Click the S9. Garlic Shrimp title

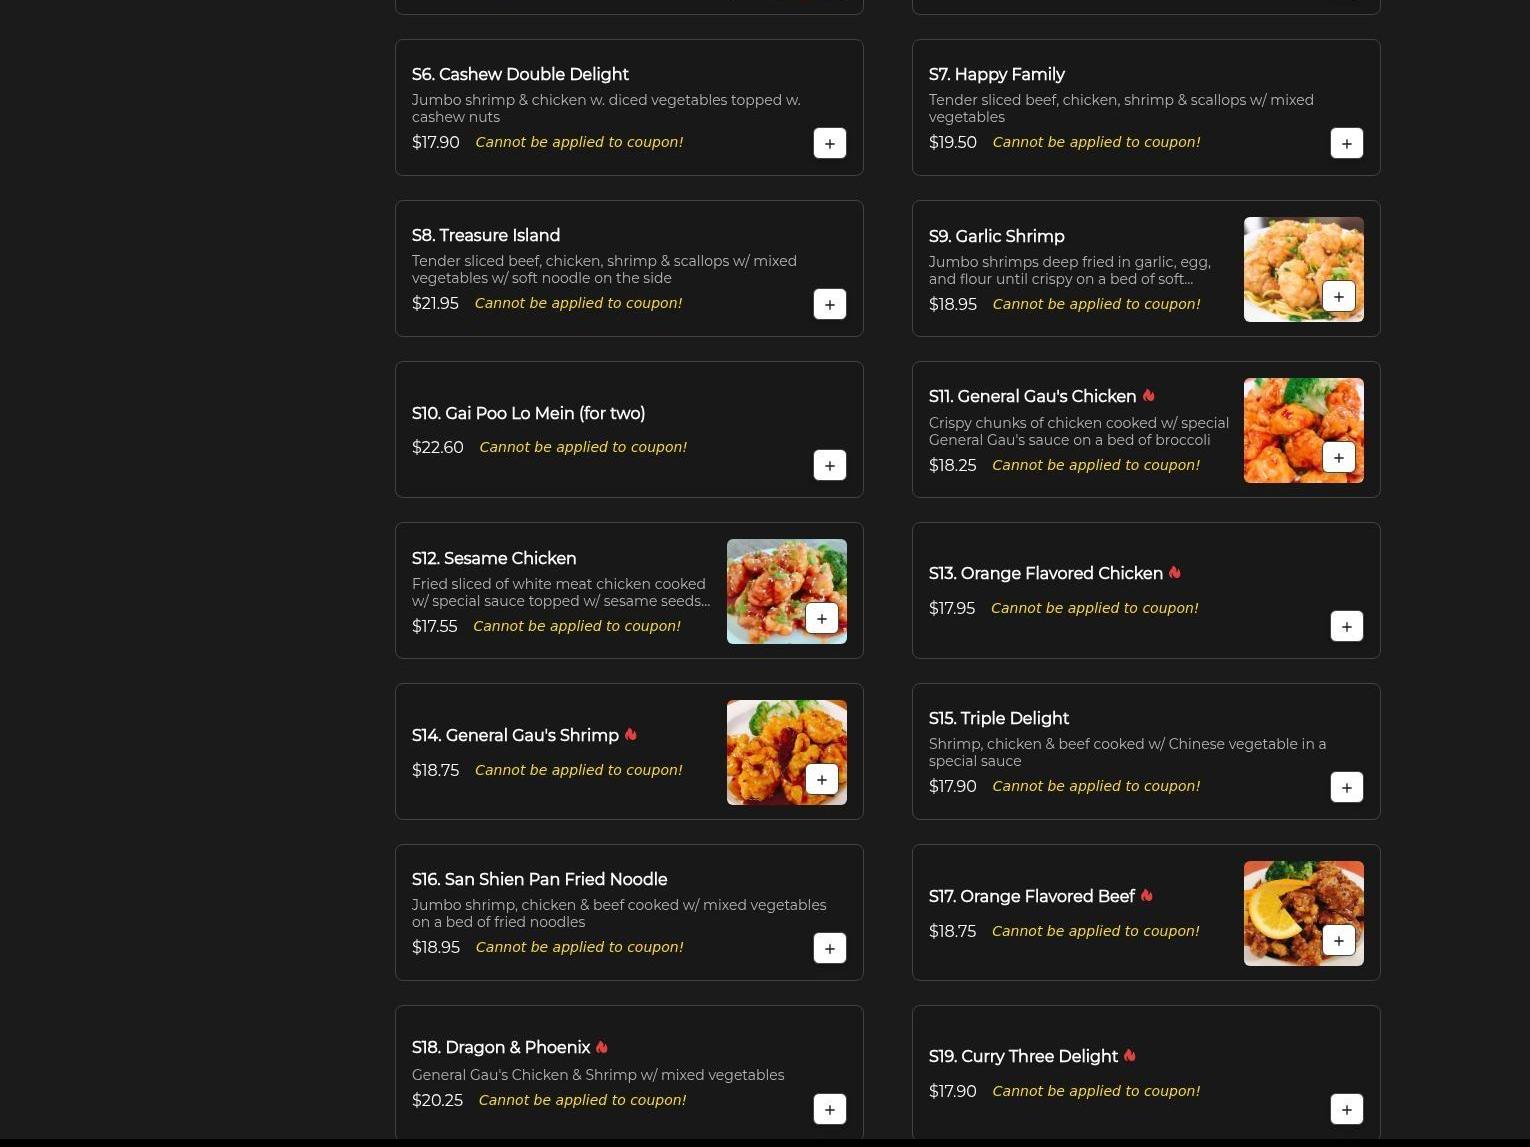pyautogui.click(x=996, y=236)
